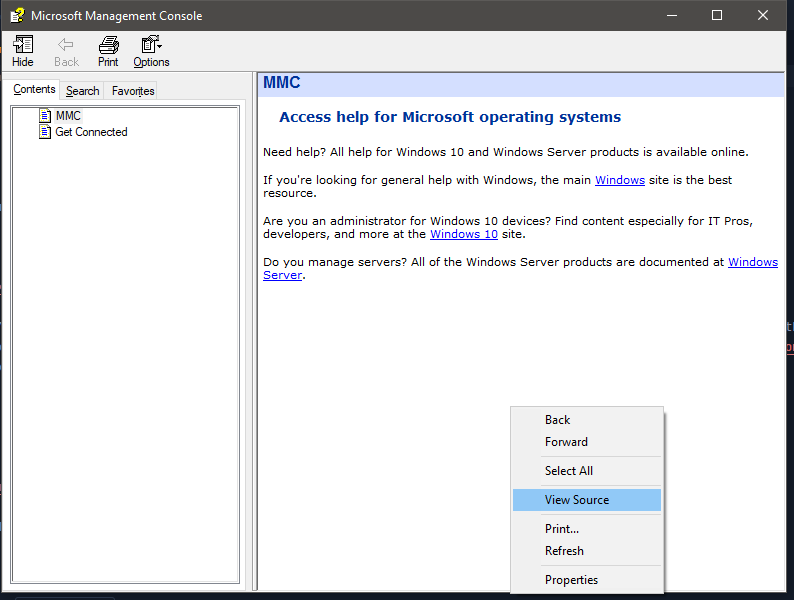Viewport: 794px width, 600px height.
Task: Click the MMC page heading text
Action: click(x=282, y=83)
